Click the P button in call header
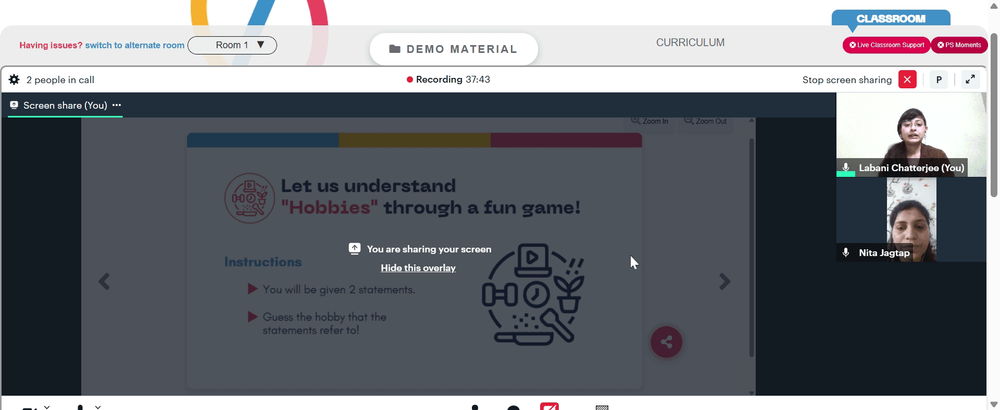This screenshot has width=1000, height=410. click(939, 80)
